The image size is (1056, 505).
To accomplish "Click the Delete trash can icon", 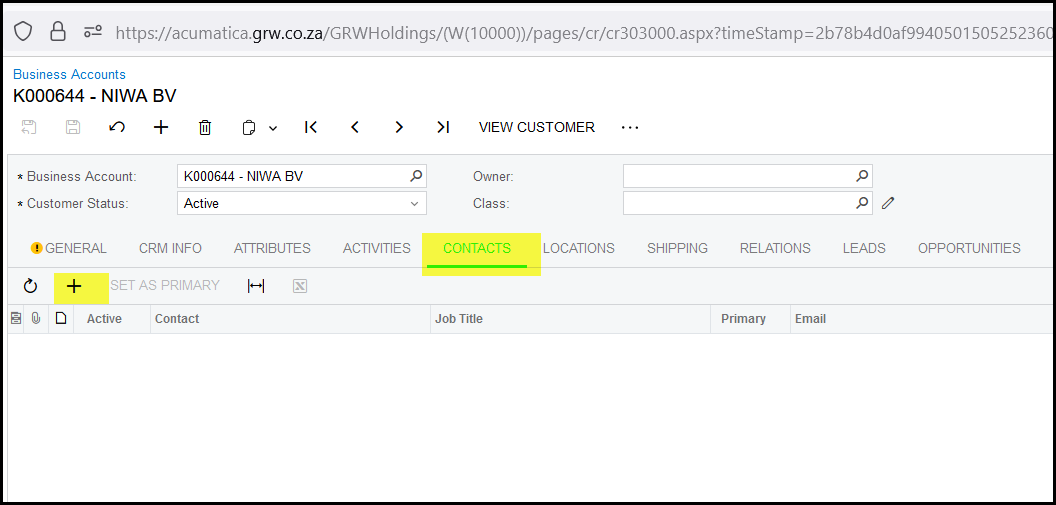I will [205, 127].
